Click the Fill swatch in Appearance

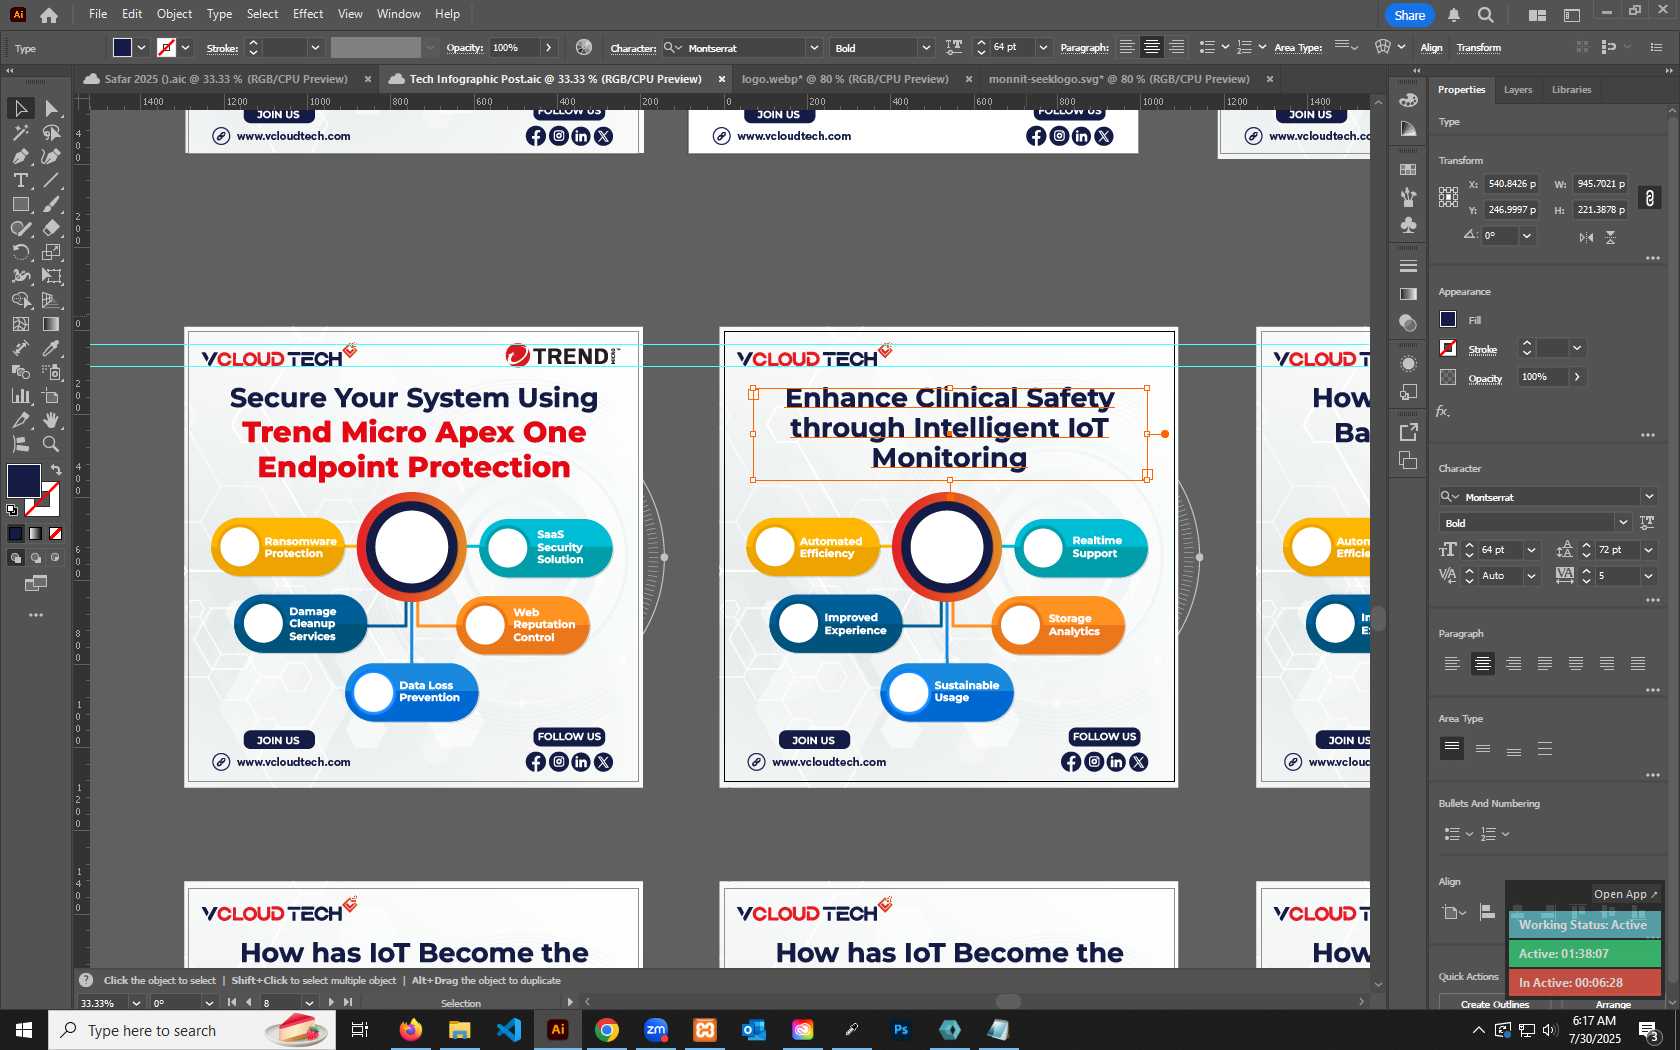pos(1448,319)
